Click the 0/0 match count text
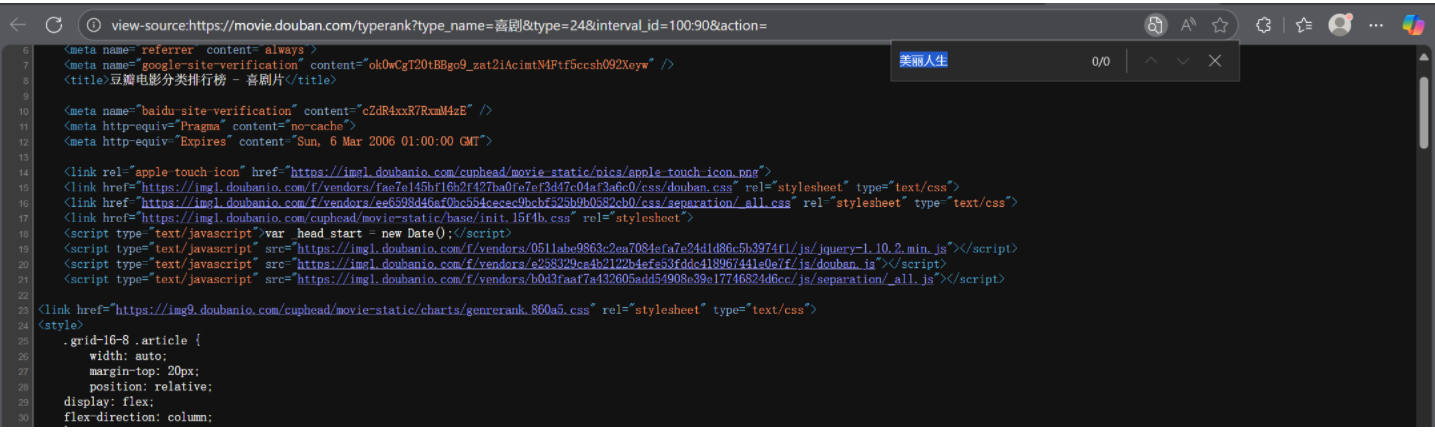1435x433 pixels. (x=1100, y=61)
